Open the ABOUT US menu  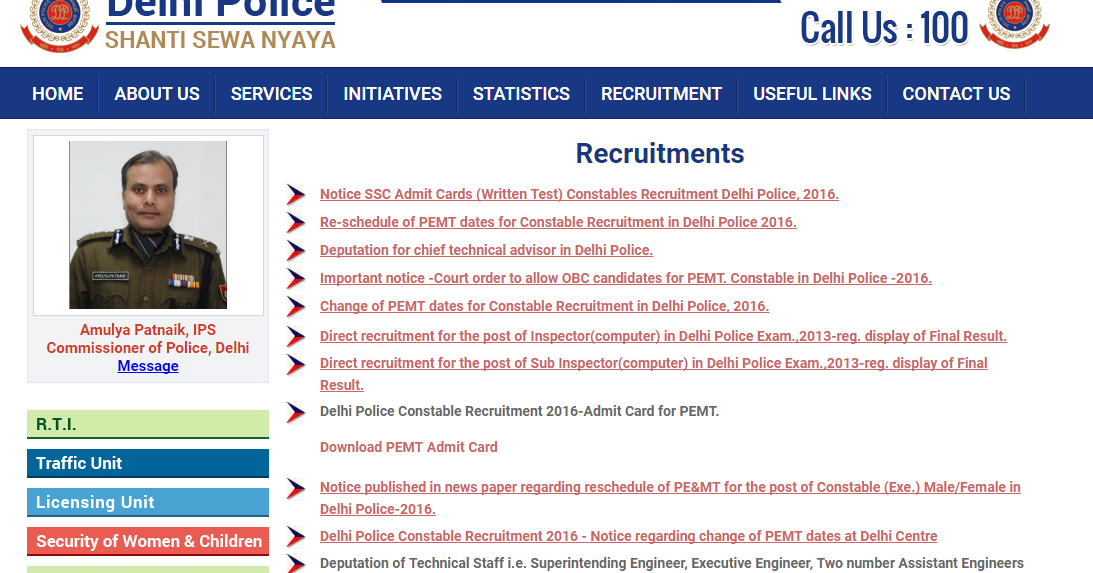click(x=157, y=94)
